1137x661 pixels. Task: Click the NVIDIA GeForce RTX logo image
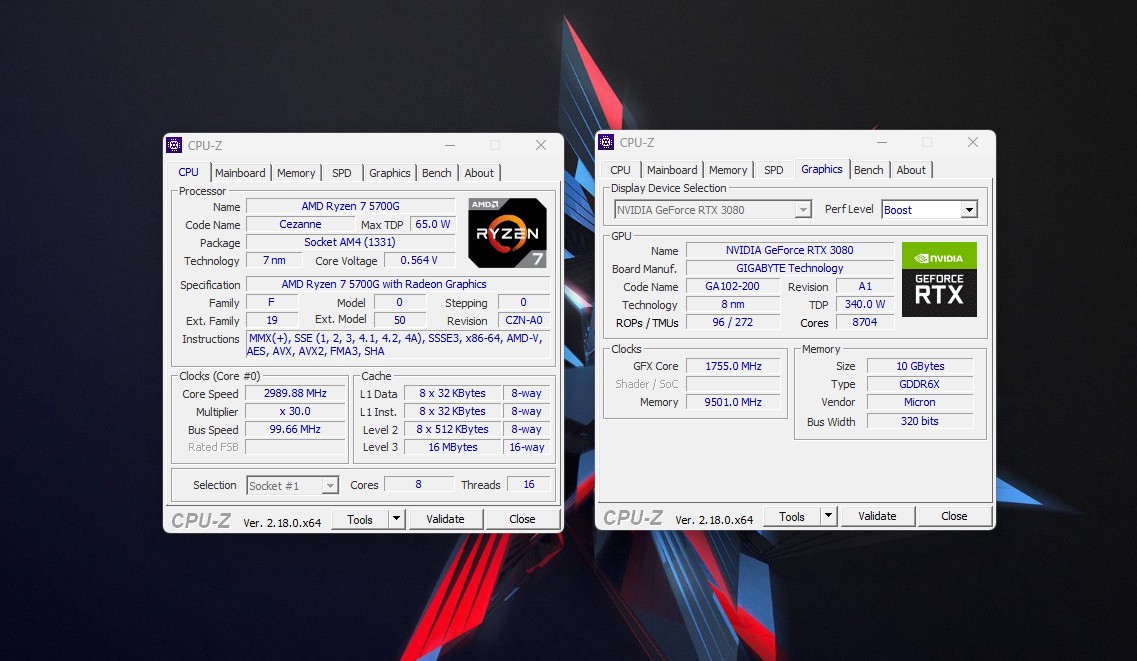coord(939,280)
